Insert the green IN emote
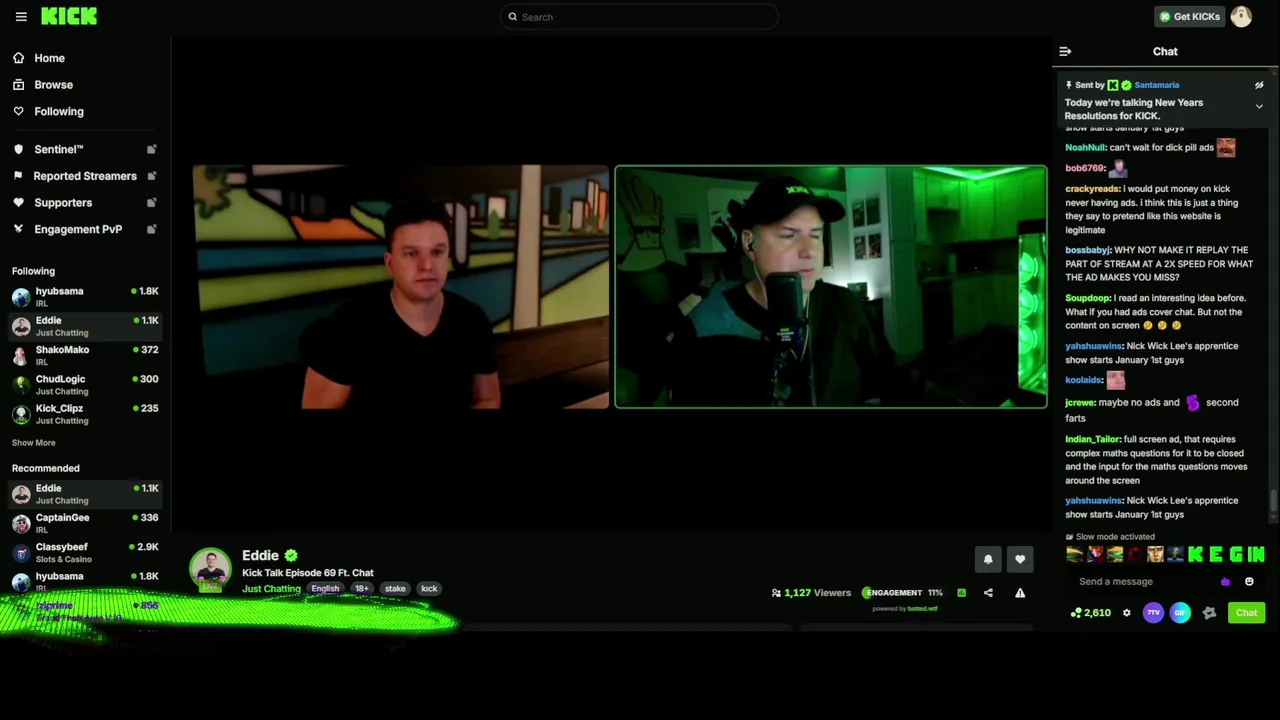The height and width of the screenshot is (720, 1280). point(1256,554)
